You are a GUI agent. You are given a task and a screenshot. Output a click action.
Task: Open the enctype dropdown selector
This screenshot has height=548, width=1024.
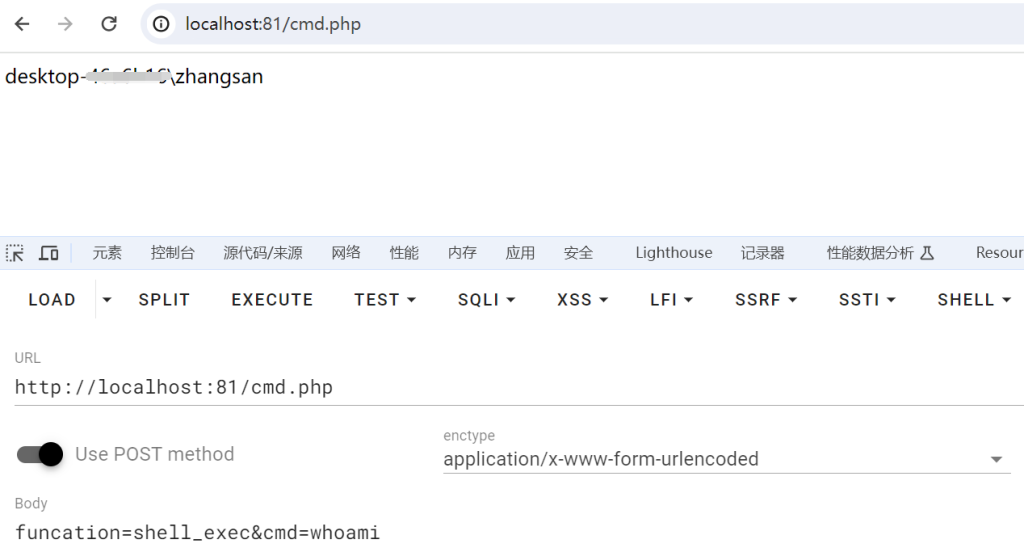tap(727, 459)
